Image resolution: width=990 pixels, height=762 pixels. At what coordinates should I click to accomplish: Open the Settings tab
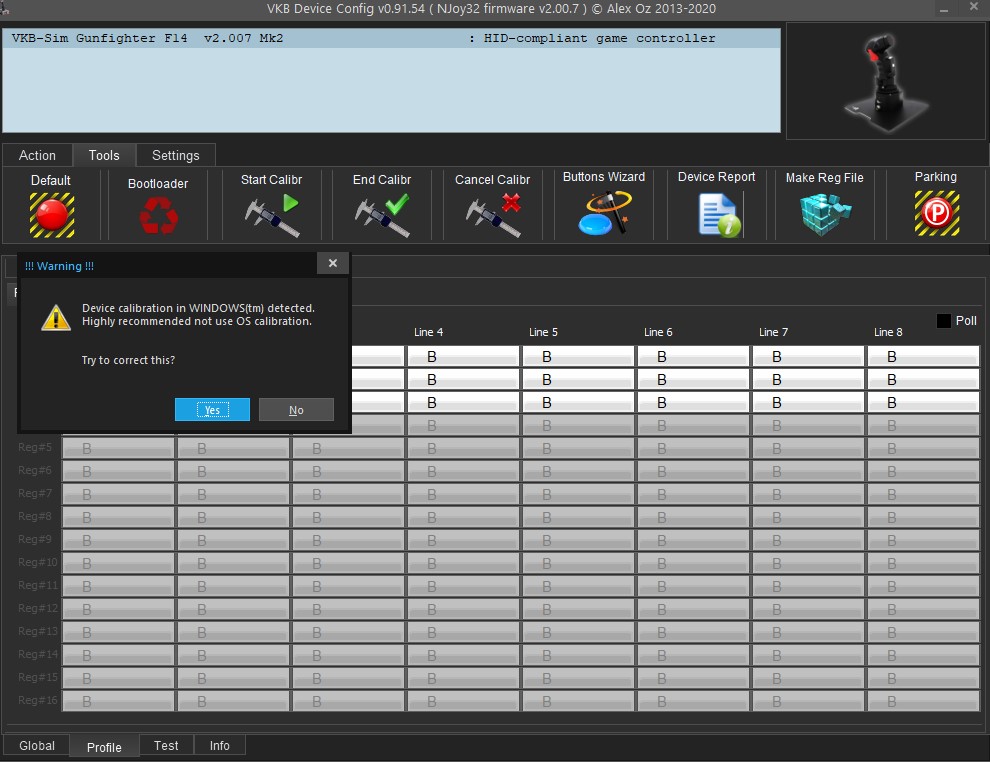[176, 155]
